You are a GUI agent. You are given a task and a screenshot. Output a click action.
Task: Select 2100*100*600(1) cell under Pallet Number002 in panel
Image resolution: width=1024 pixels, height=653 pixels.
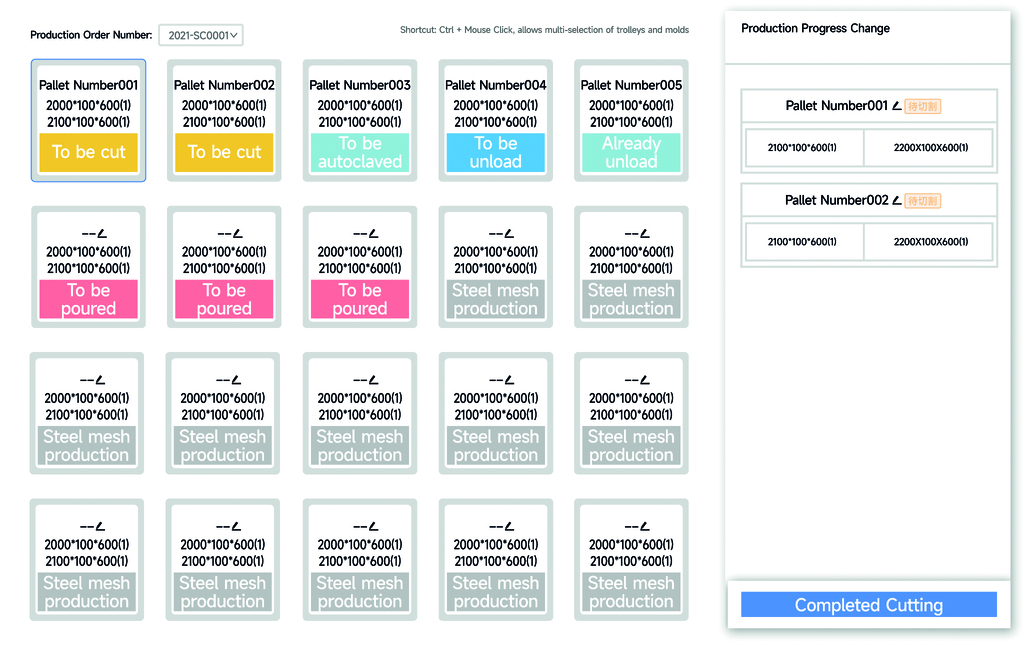pyautogui.click(x=802, y=242)
